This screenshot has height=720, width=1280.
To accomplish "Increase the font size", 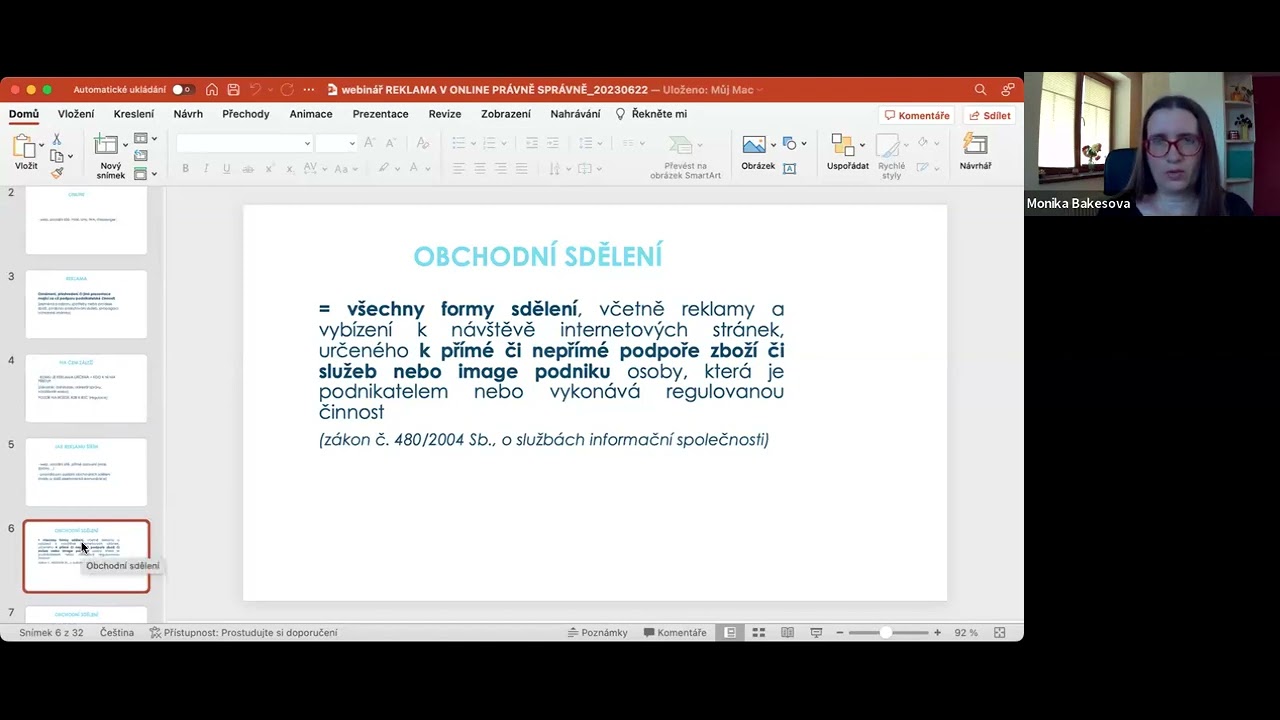I will (x=370, y=143).
